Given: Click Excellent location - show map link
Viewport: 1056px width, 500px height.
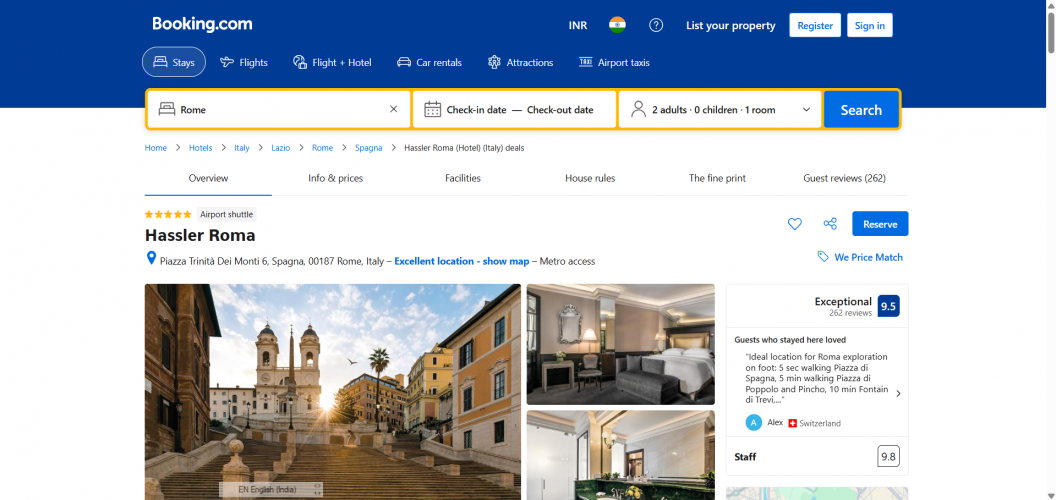Looking at the screenshot, I should [x=461, y=261].
